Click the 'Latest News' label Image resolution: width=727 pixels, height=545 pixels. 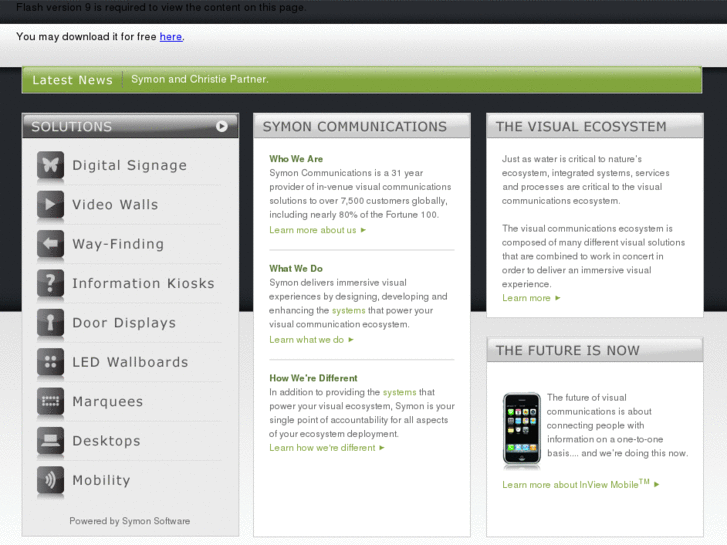pos(72,80)
